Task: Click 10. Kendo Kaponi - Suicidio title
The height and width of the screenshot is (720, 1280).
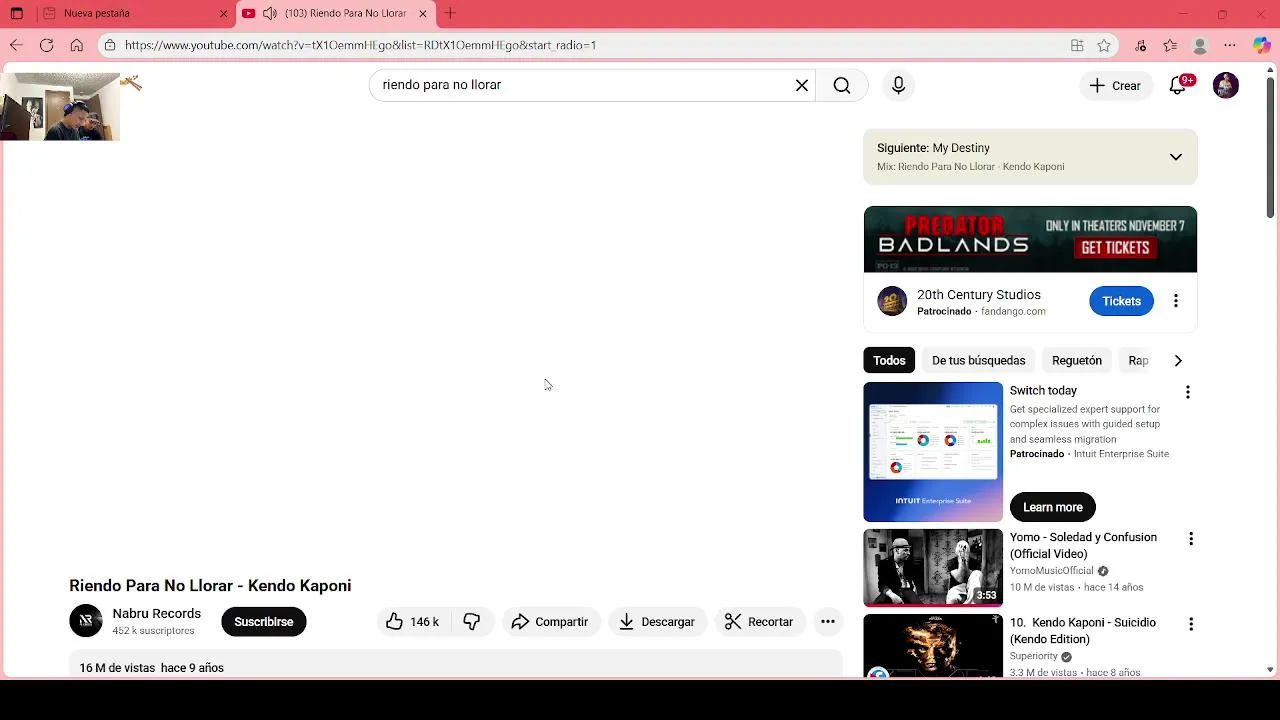Action: (x=1083, y=631)
